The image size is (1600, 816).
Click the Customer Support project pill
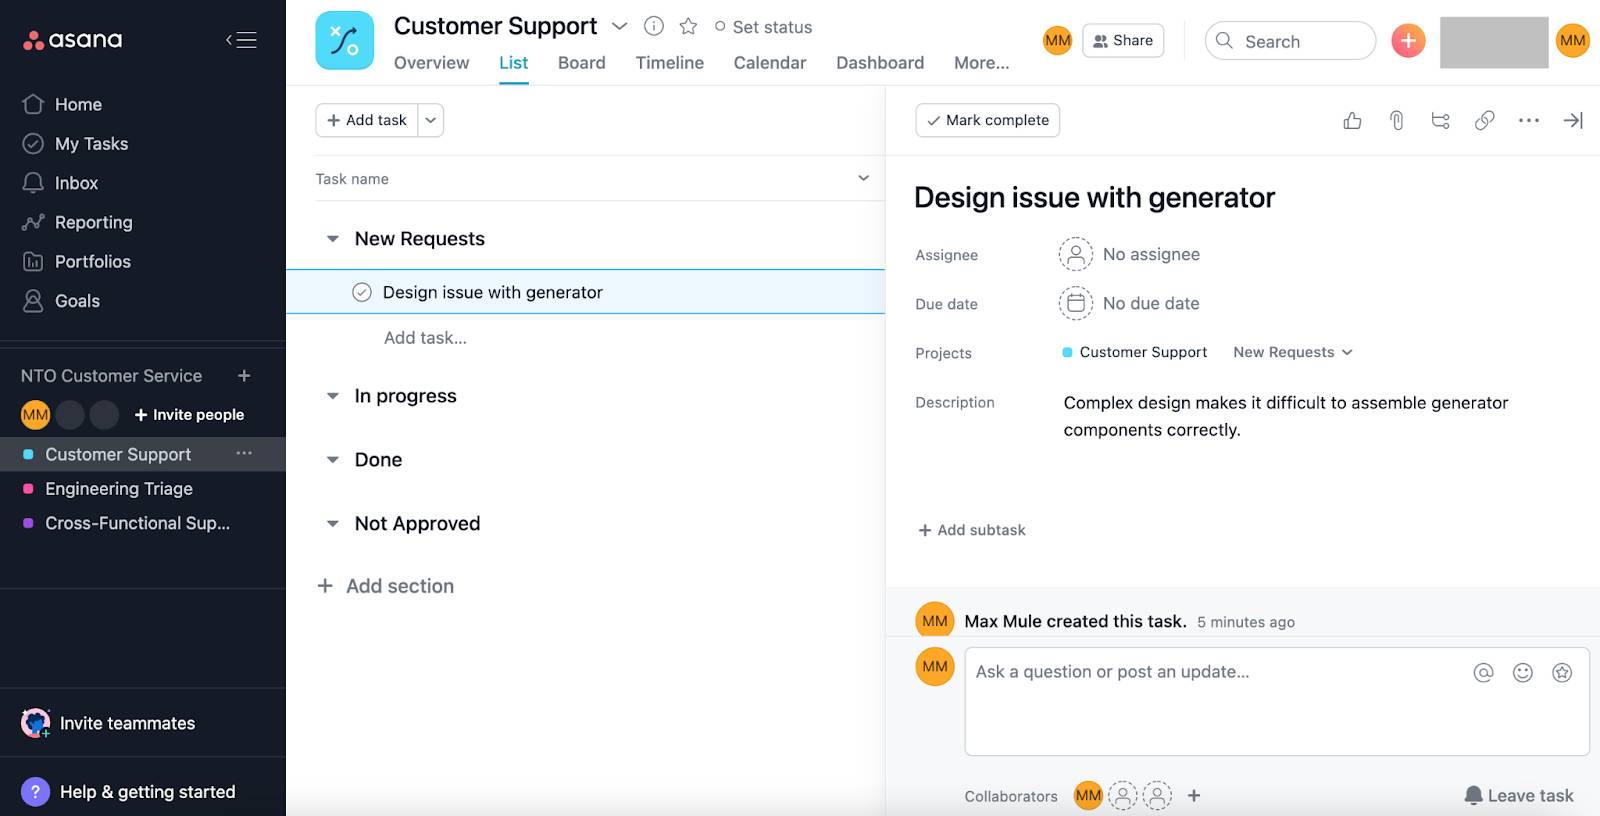tap(1134, 352)
